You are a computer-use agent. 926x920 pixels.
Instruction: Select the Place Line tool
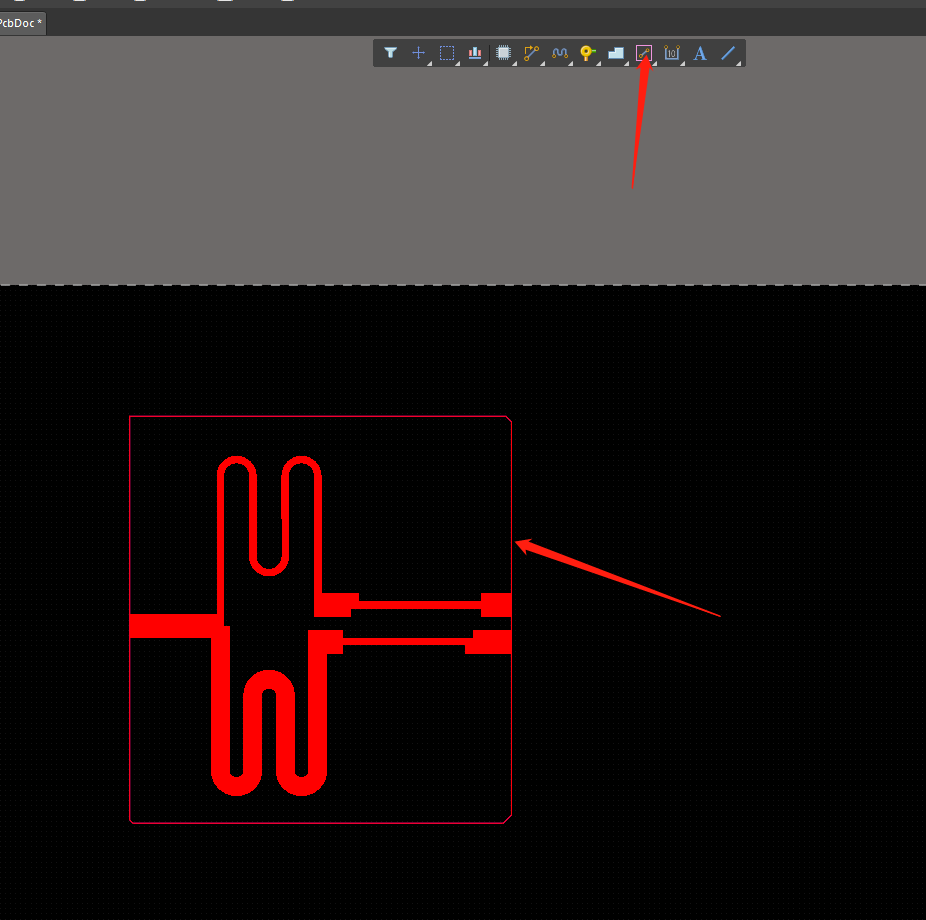[x=728, y=53]
